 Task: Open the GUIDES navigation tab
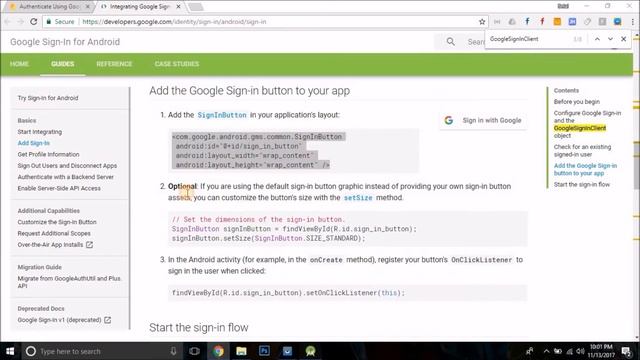pos(62,64)
